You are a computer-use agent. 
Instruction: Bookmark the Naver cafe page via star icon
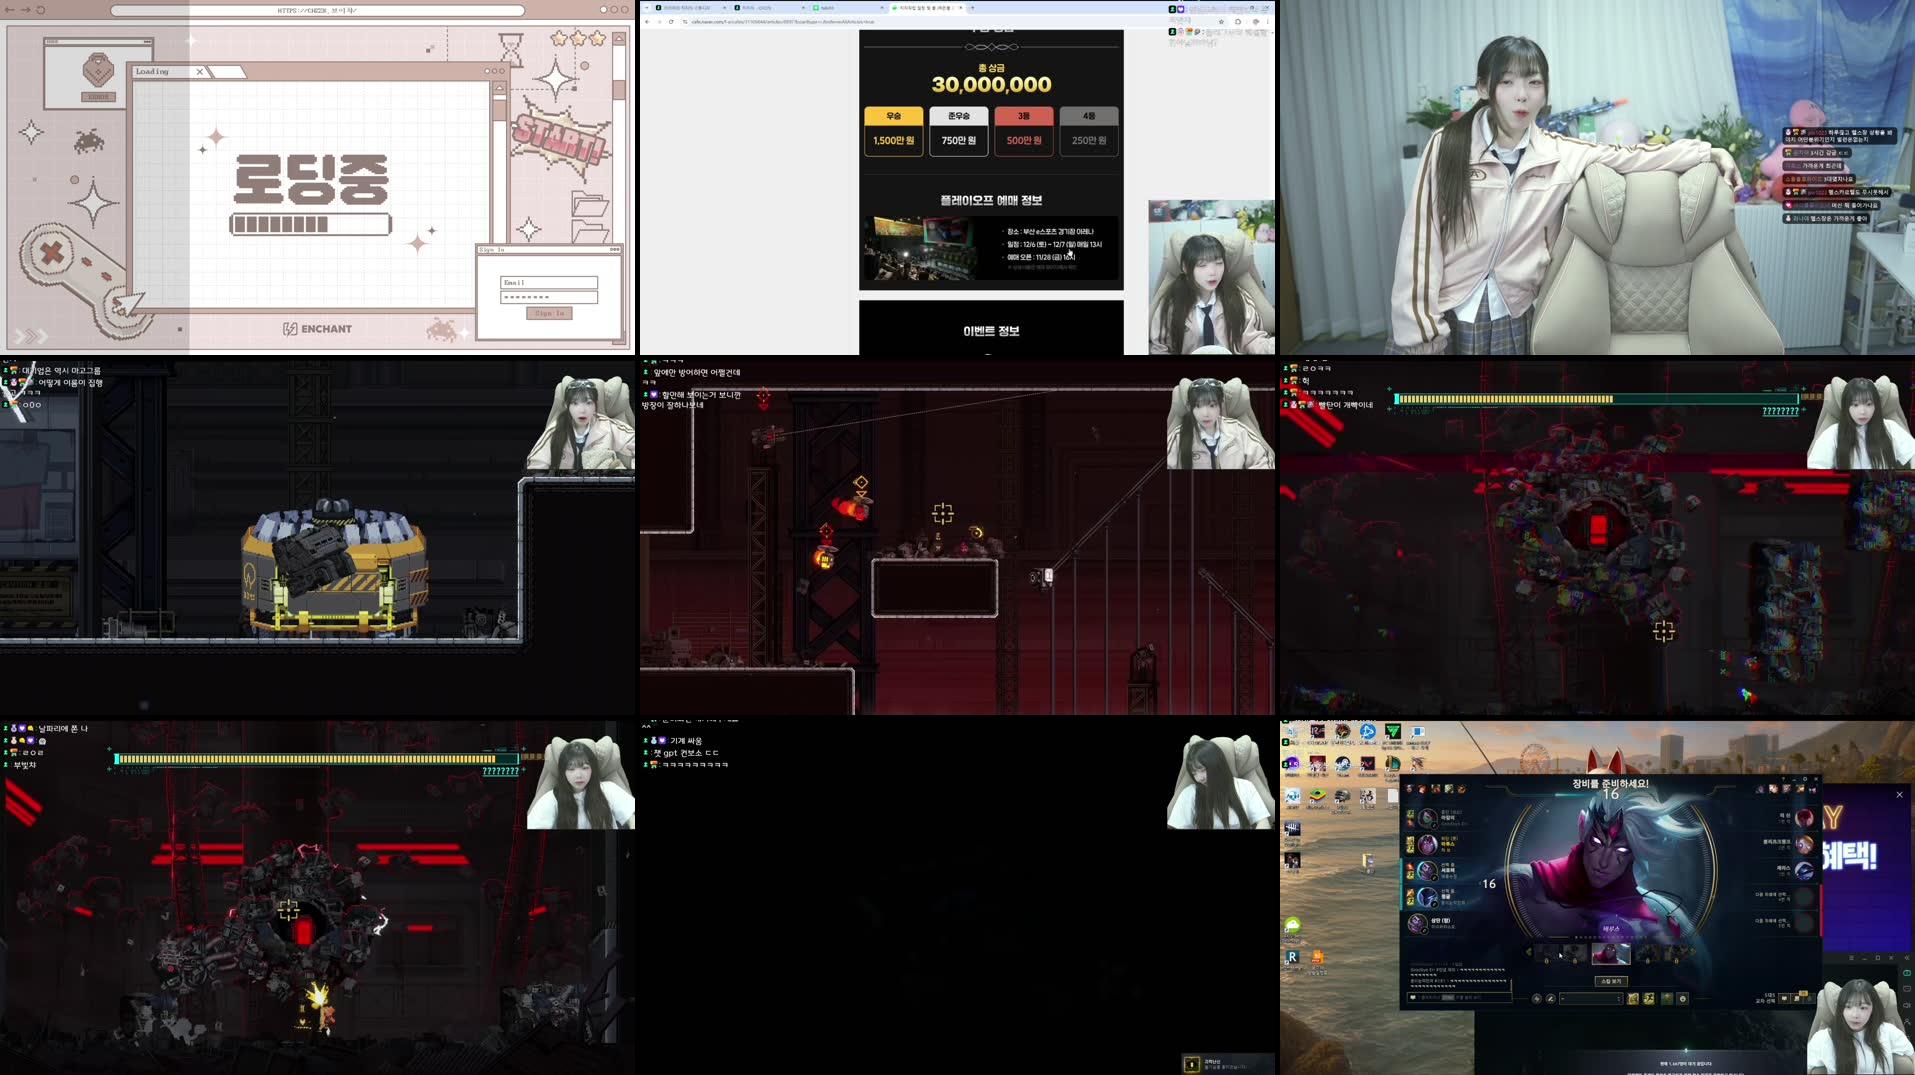(1221, 22)
